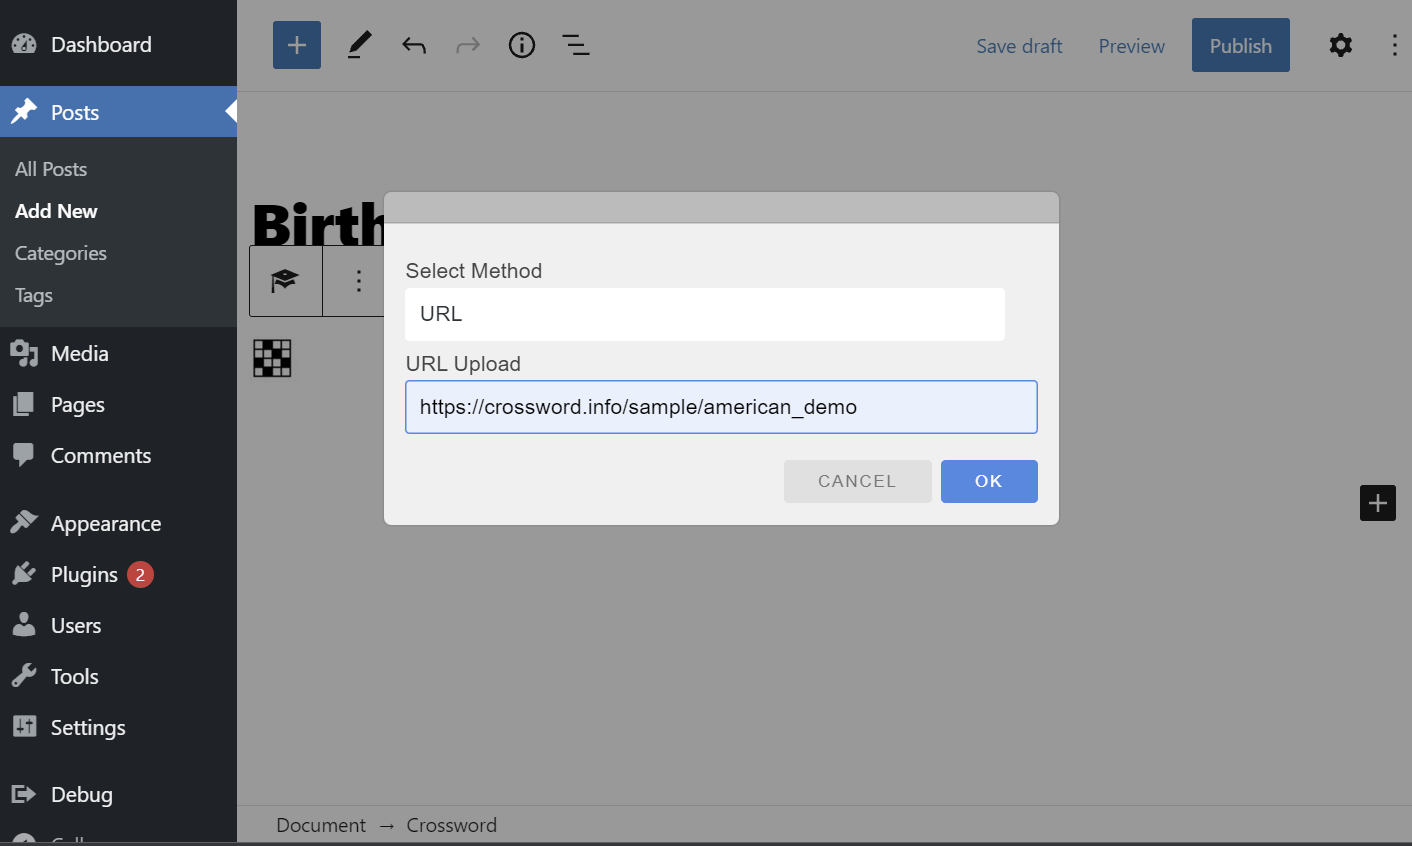Click the post title heading
Image resolution: width=1412 pixels, height=846 pixels.
[x=318, y=224]
